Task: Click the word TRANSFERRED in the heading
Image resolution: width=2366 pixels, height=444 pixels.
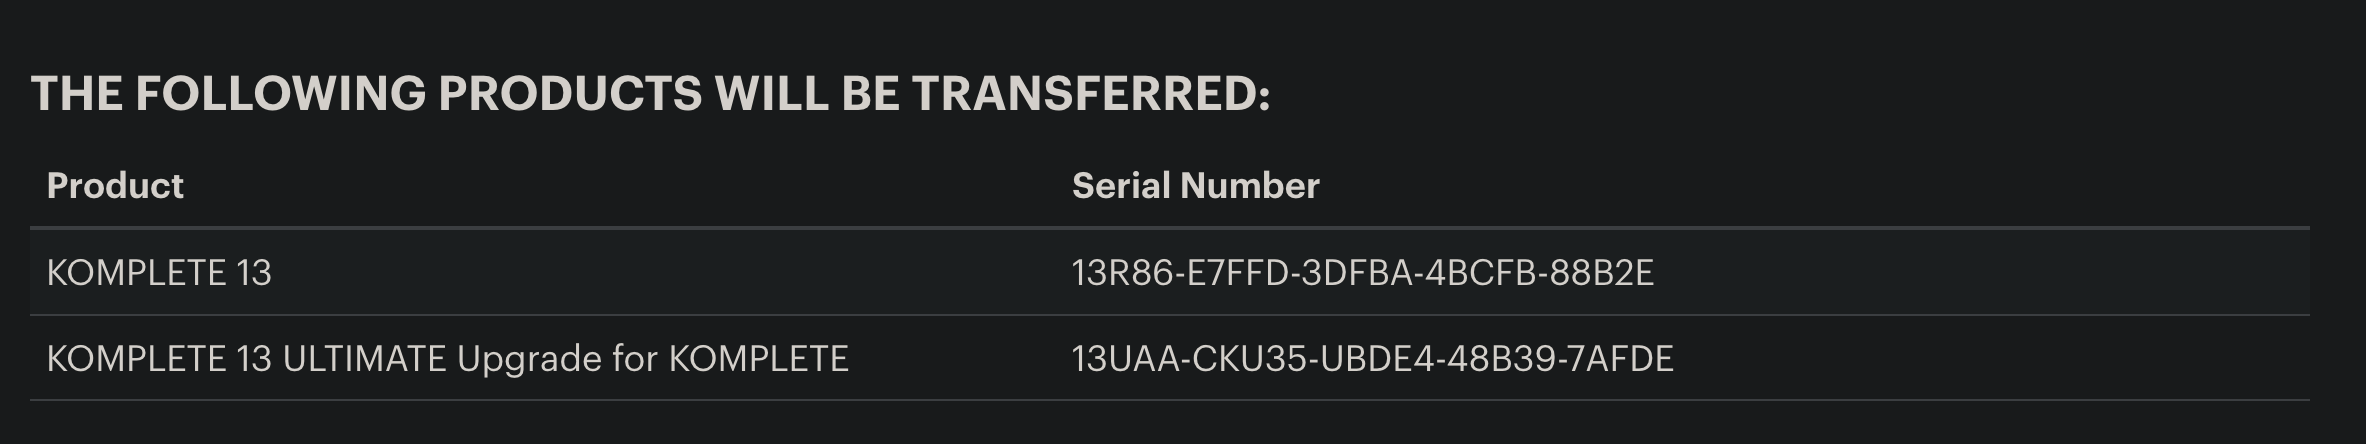Action: pos(1090,94)
